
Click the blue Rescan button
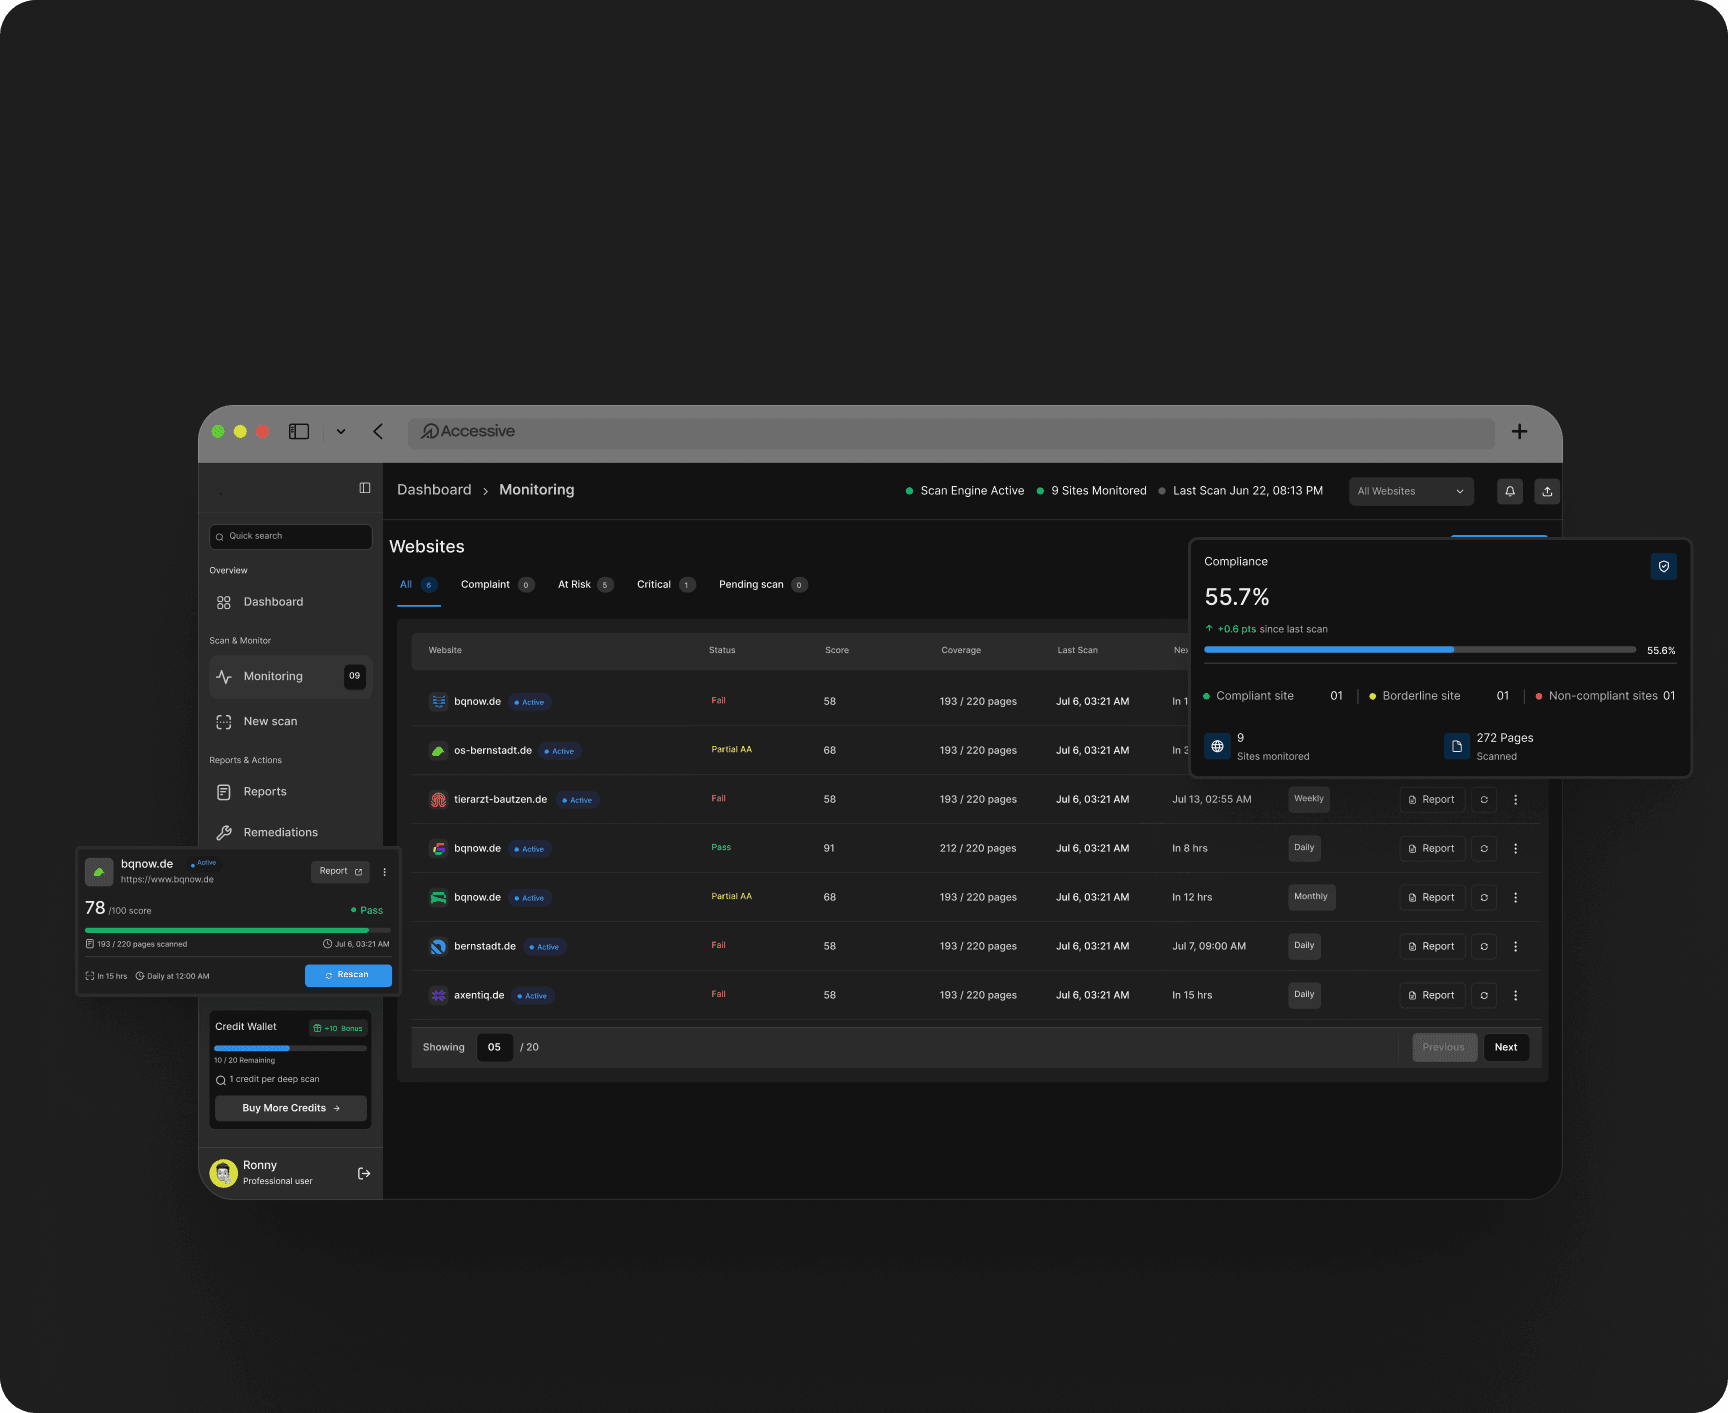click(348, 975)
